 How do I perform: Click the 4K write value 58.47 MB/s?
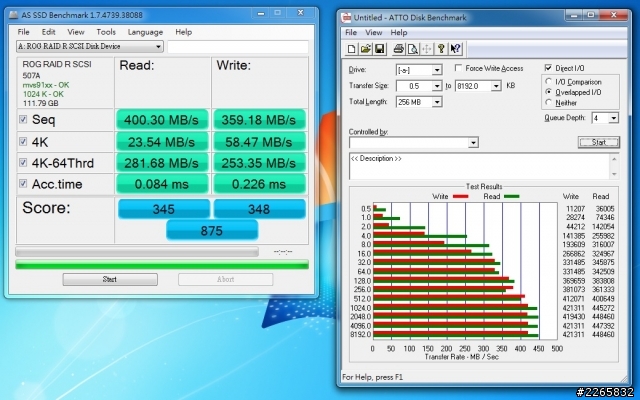[259, 142]
